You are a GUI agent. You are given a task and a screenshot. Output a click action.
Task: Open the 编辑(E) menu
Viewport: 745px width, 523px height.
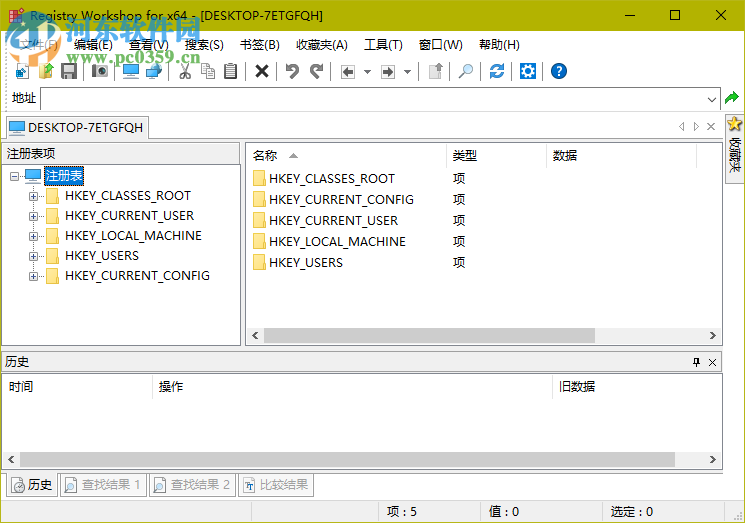(x=93, y=45)
